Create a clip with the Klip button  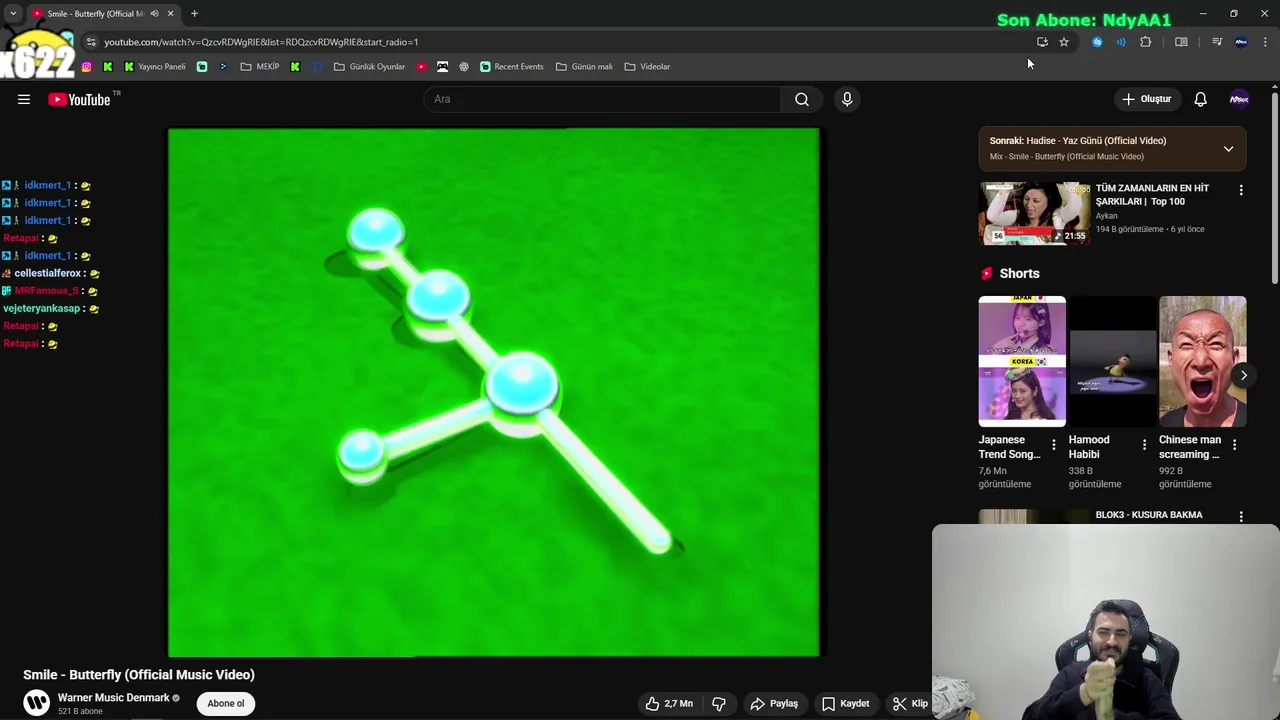pyautogui.click(x=911, y=703)
